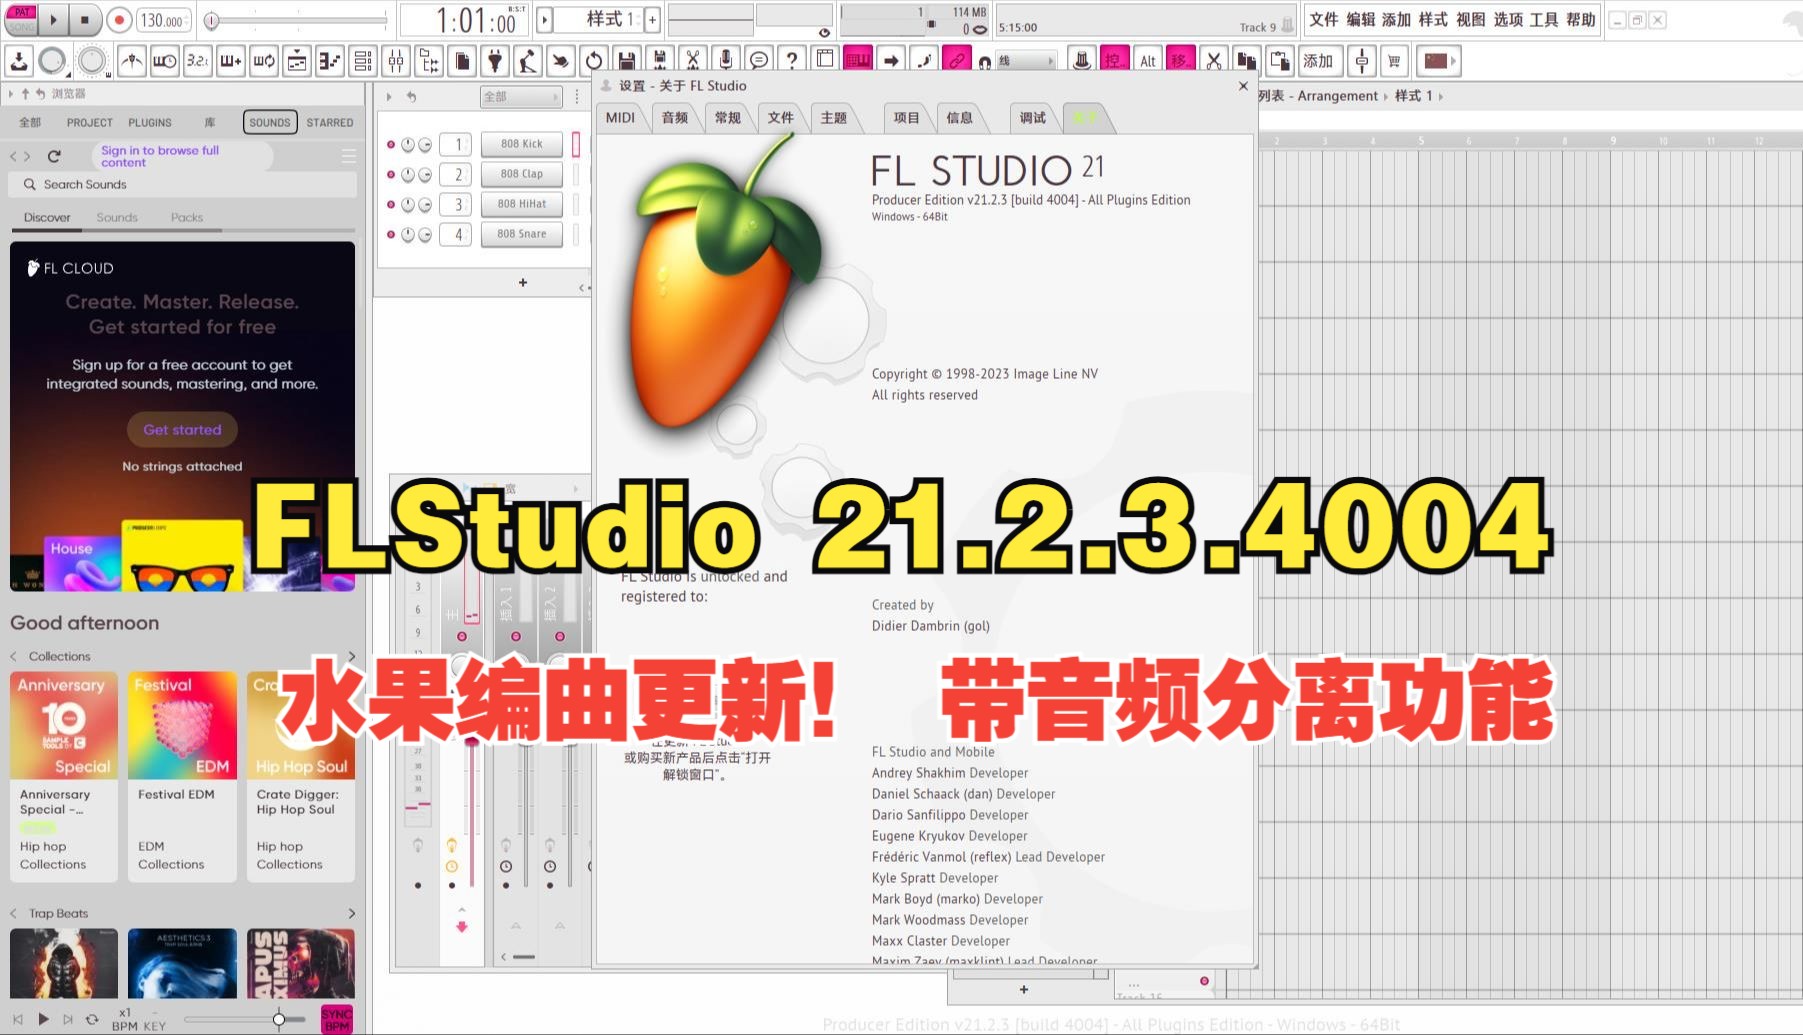
Task: Switch to the MIDI settings tab
Action: point(620,117)
